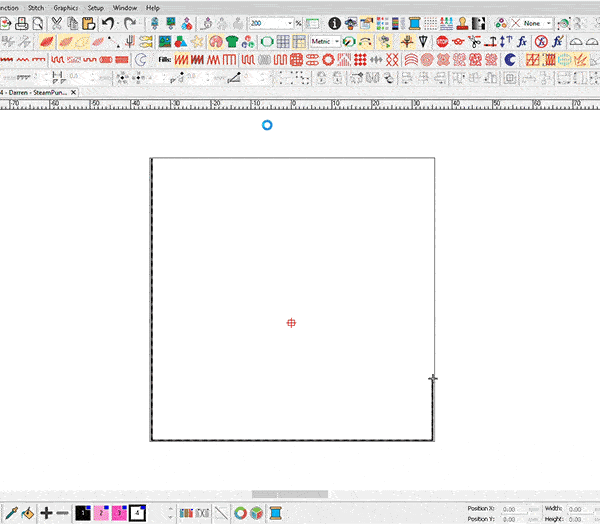Click the scissors trim function icon
The width and height of the screenshot is (600, 524).
tap(474, 41)
